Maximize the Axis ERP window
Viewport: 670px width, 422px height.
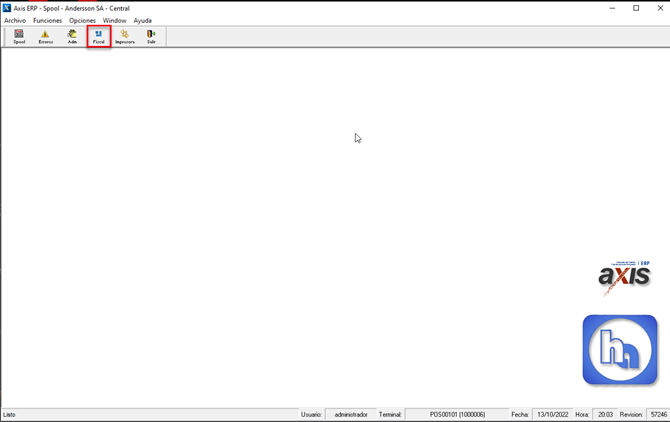click(x=636, y=8)
